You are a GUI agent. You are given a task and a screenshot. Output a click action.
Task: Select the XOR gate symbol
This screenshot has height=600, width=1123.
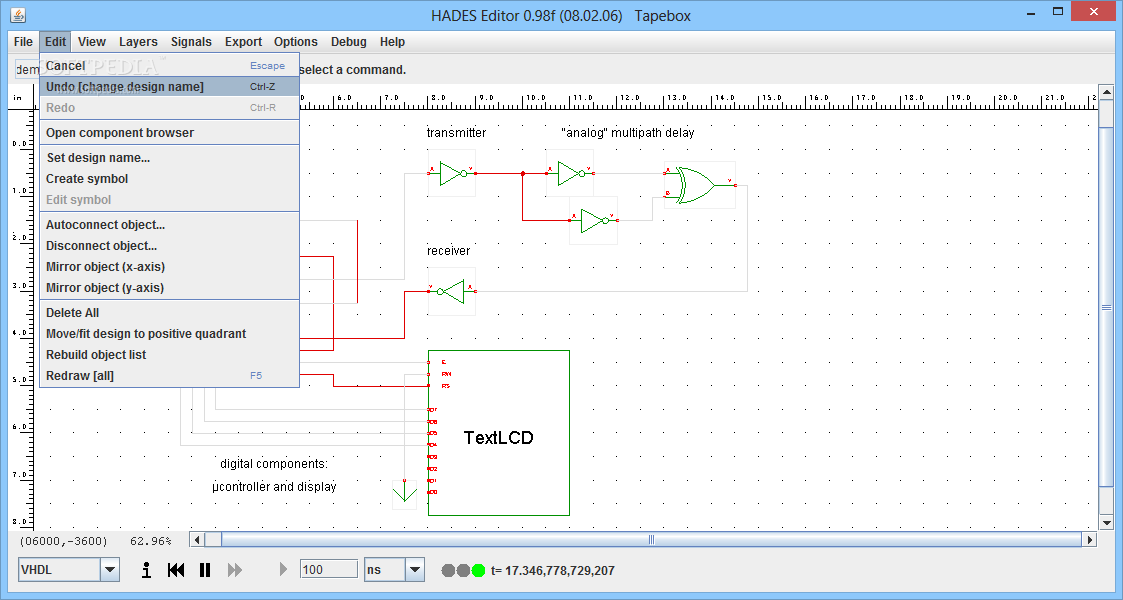point(700,185)
